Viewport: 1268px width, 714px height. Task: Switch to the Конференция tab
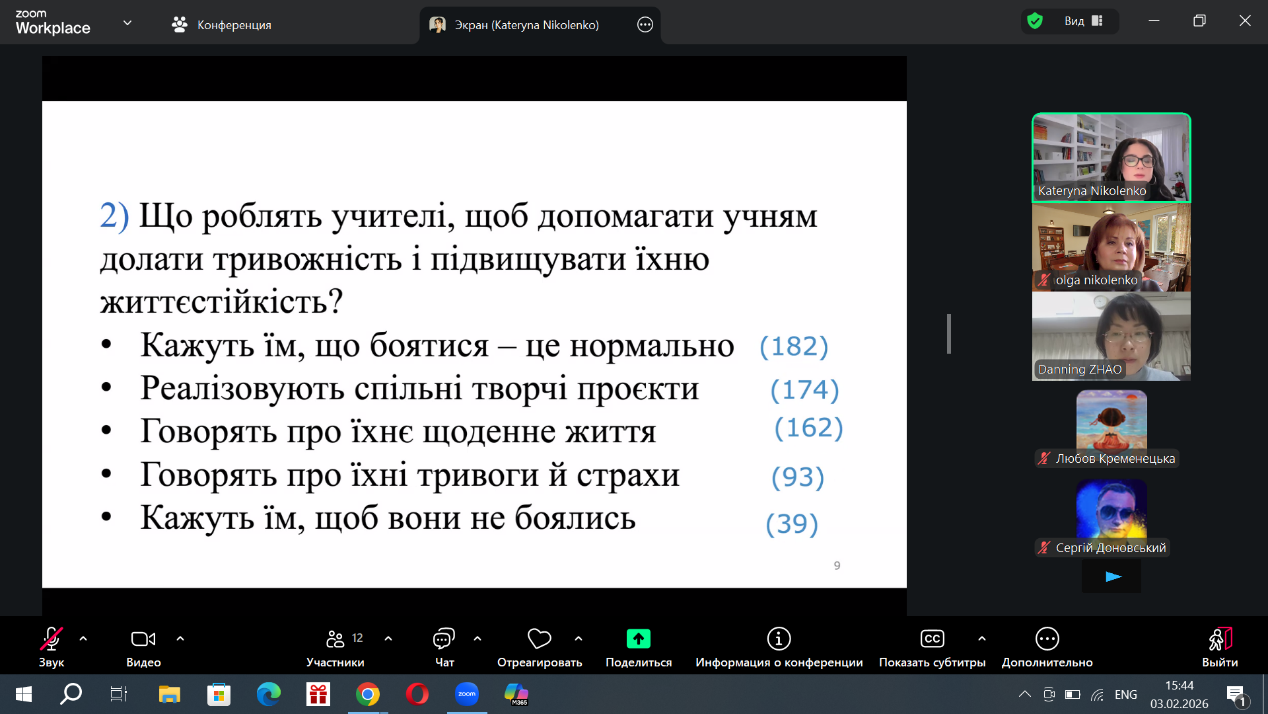coord(222,25)
